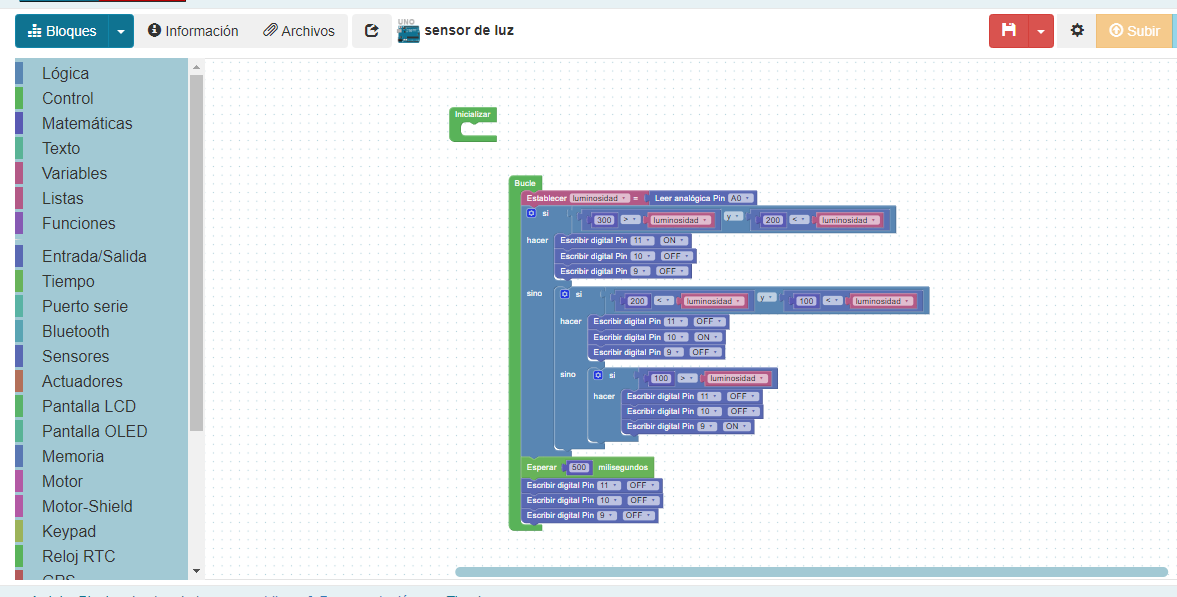Click the third nested si gear icon

(x=598, y=375)
